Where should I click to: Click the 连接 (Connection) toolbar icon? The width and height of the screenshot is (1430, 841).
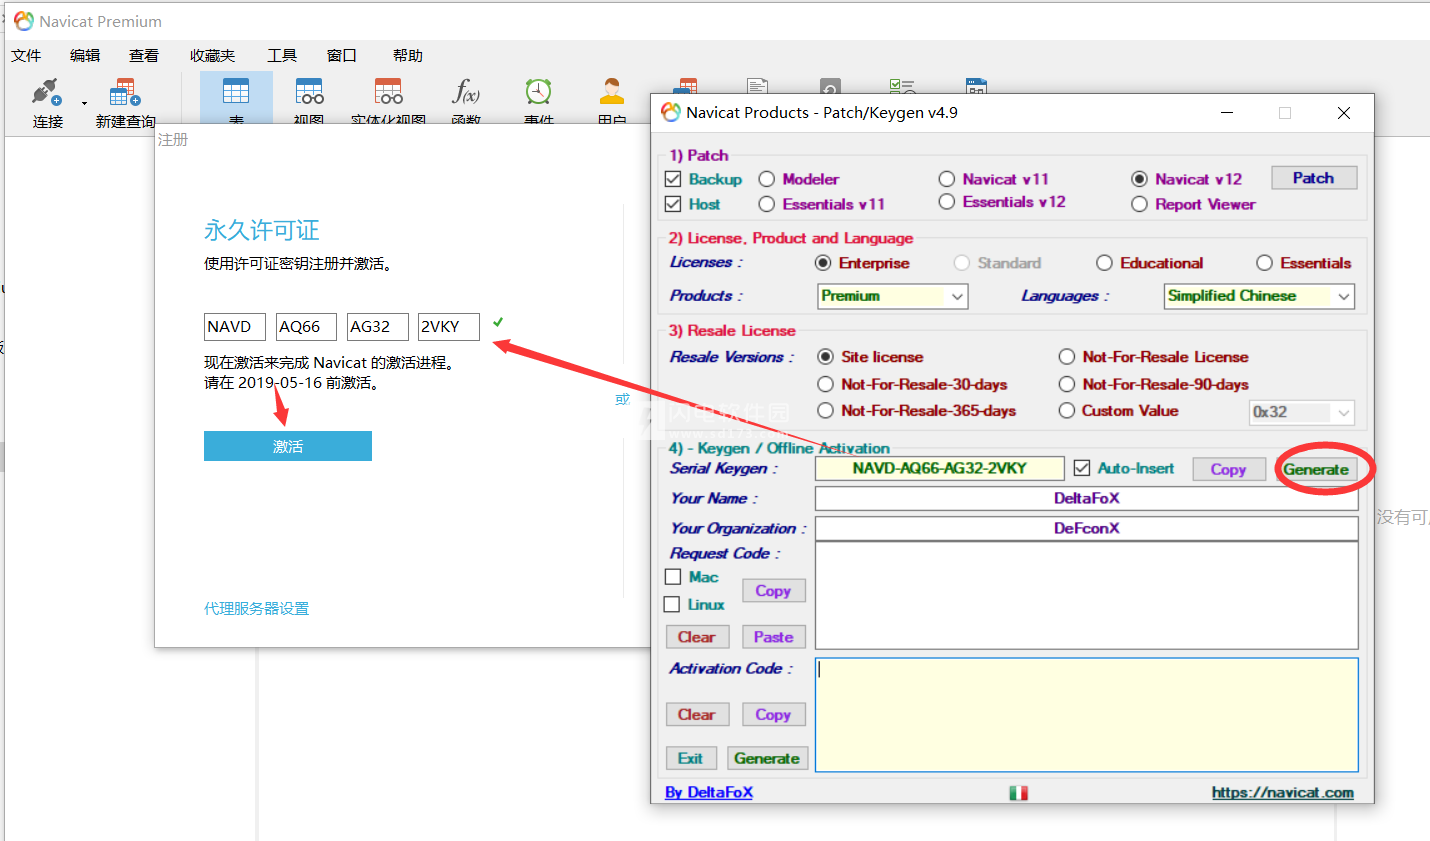point(46,93)
